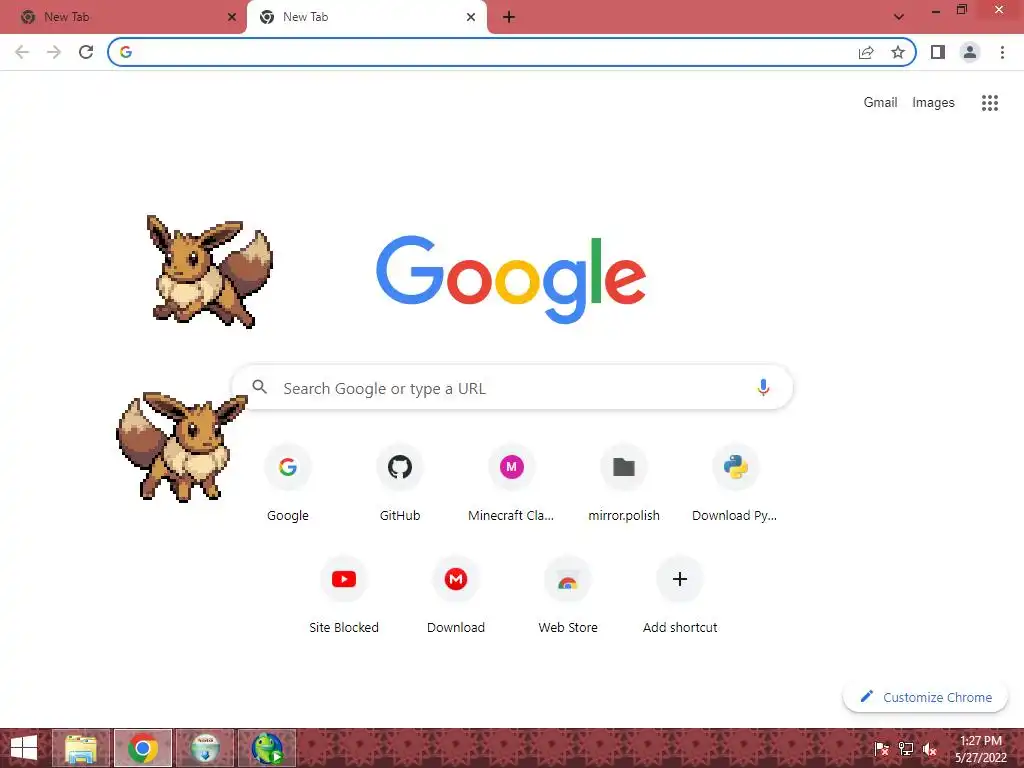Click the Google logo
The width and height of the screenshot is (1024, 768).
click(x=511, y=280)
